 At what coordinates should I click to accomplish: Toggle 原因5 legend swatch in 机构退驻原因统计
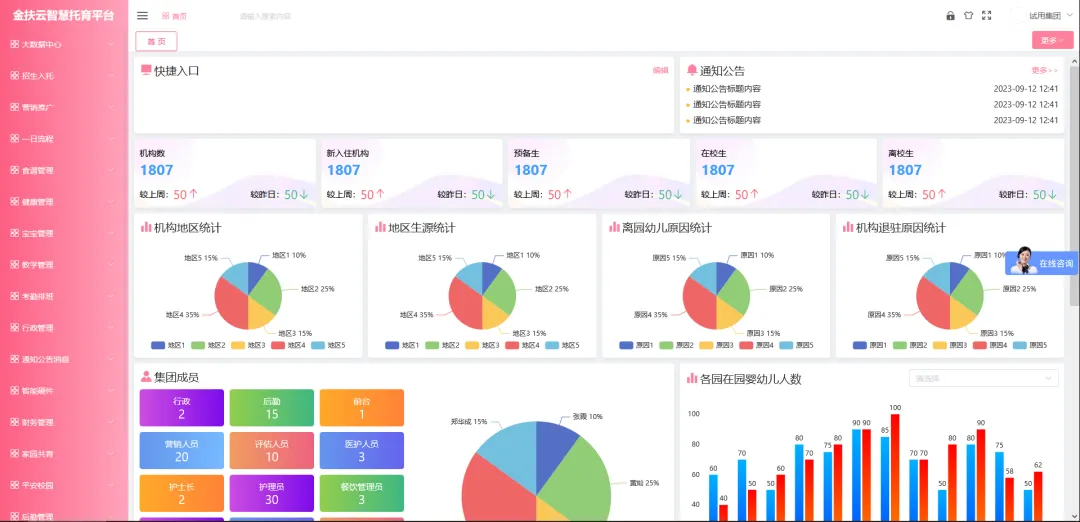pos(1019,345)
